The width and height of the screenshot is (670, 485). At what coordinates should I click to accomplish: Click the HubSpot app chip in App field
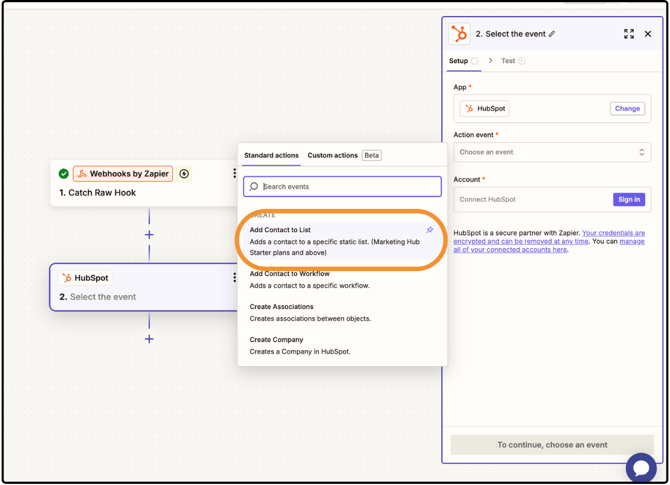point(485,109)
